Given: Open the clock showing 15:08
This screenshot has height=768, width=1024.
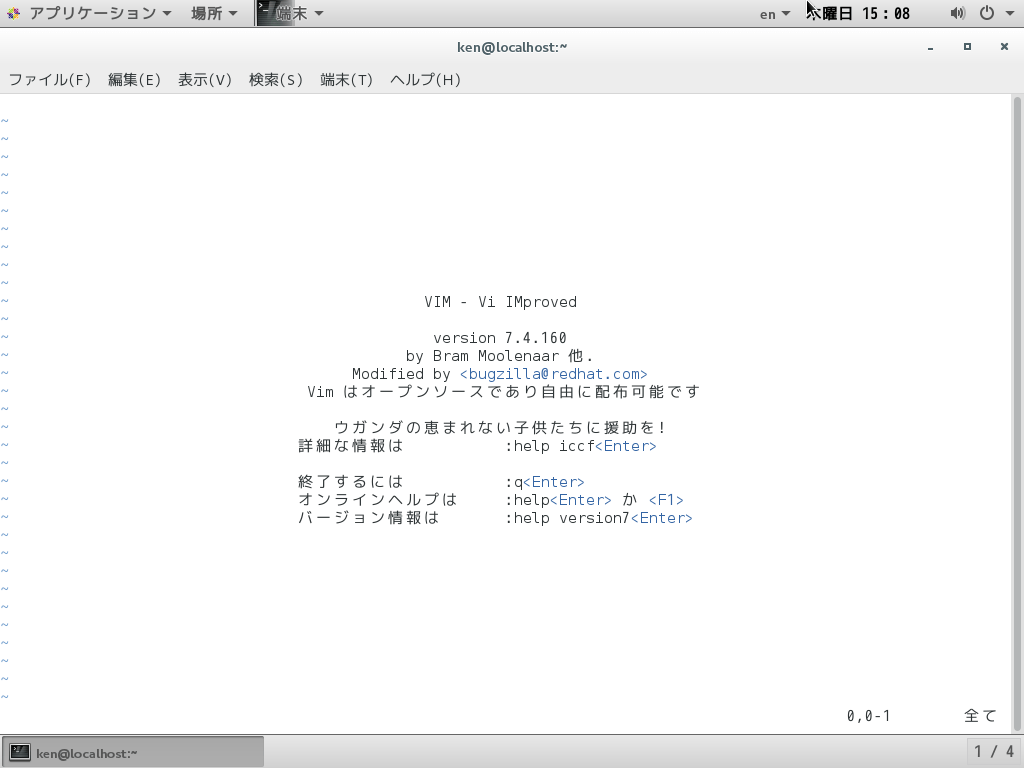Looking at the screenshot, I should (858, 14).
